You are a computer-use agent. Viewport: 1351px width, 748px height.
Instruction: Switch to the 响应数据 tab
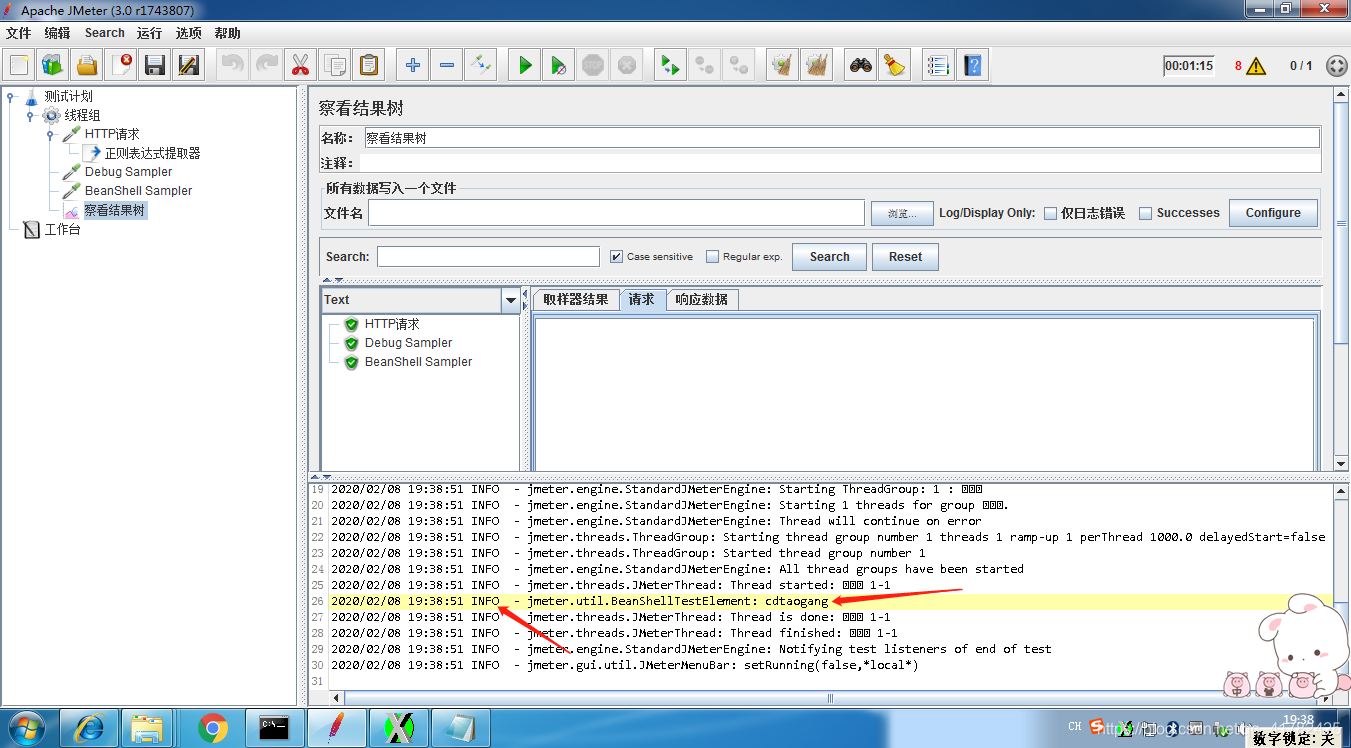click(702, 299)
